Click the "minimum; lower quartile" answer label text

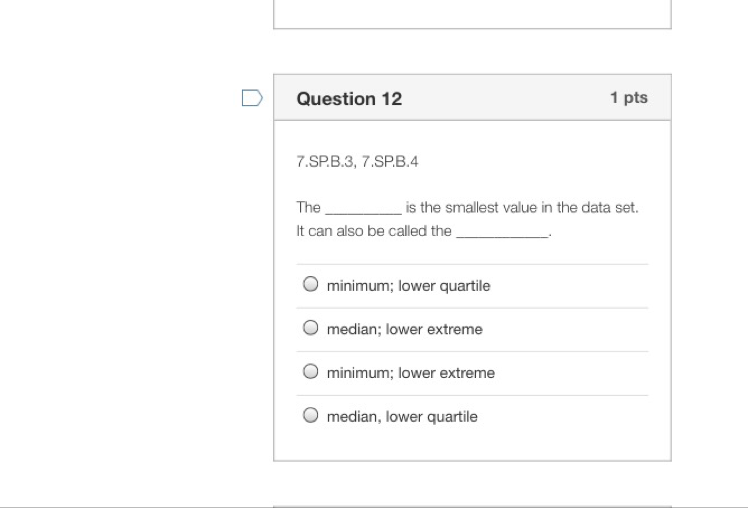408,286
